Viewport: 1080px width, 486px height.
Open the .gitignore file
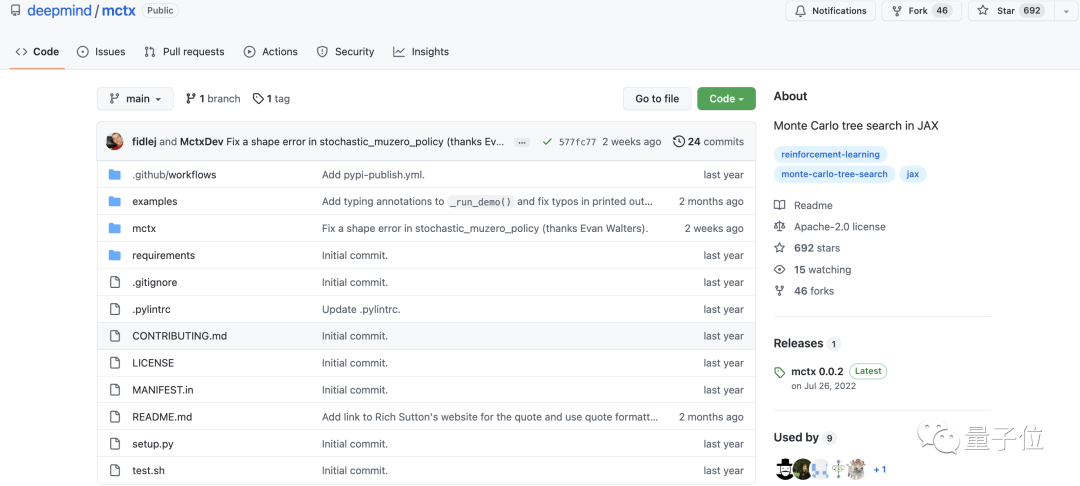pos(154,282)
